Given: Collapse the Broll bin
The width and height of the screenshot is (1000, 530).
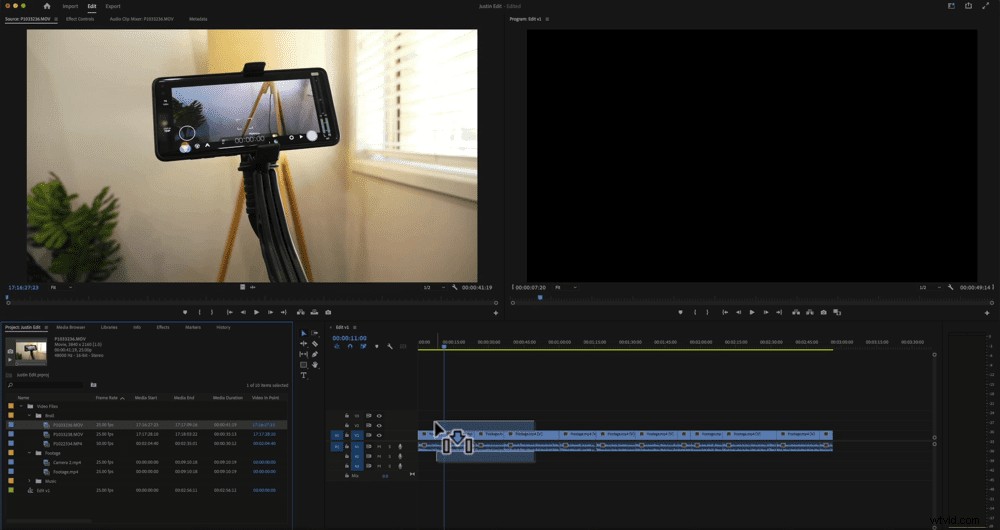Looking at the screenshot, I should (x=29, y=415).
